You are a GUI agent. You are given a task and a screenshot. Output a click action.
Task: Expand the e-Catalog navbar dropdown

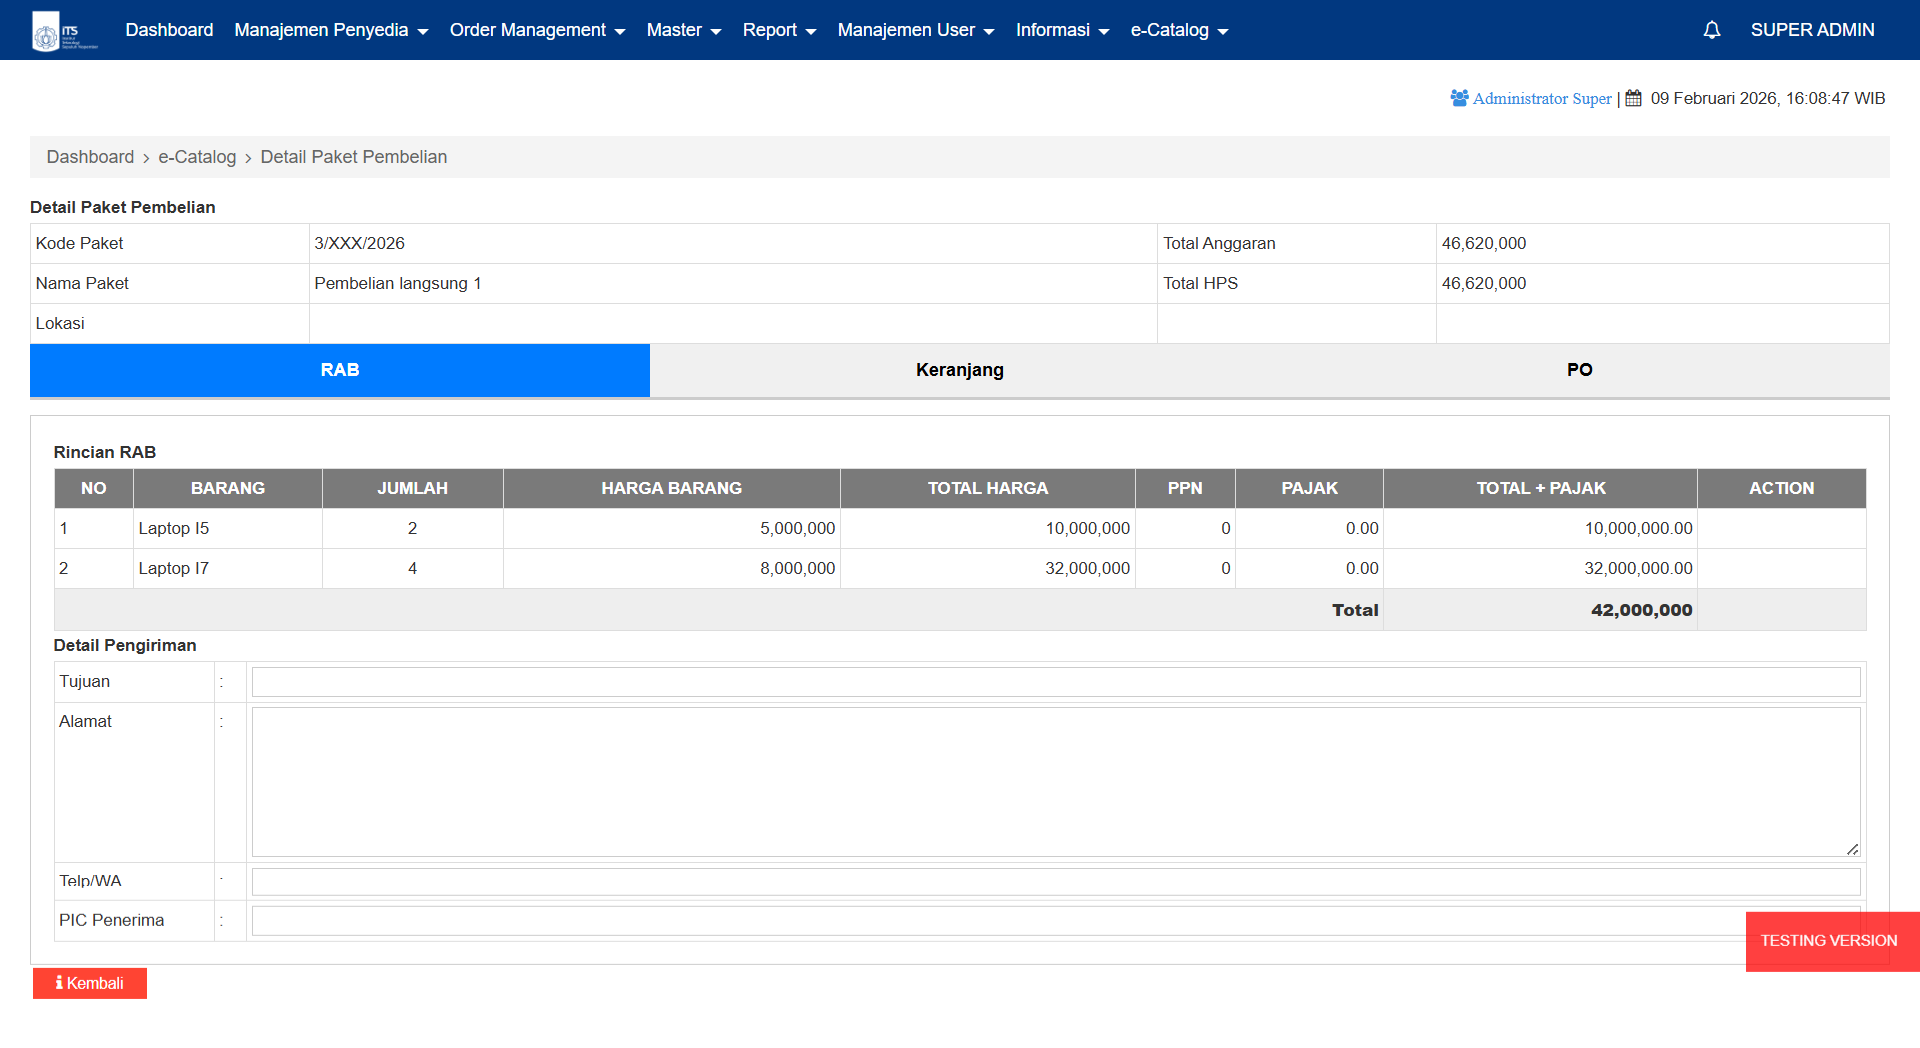1179,30
